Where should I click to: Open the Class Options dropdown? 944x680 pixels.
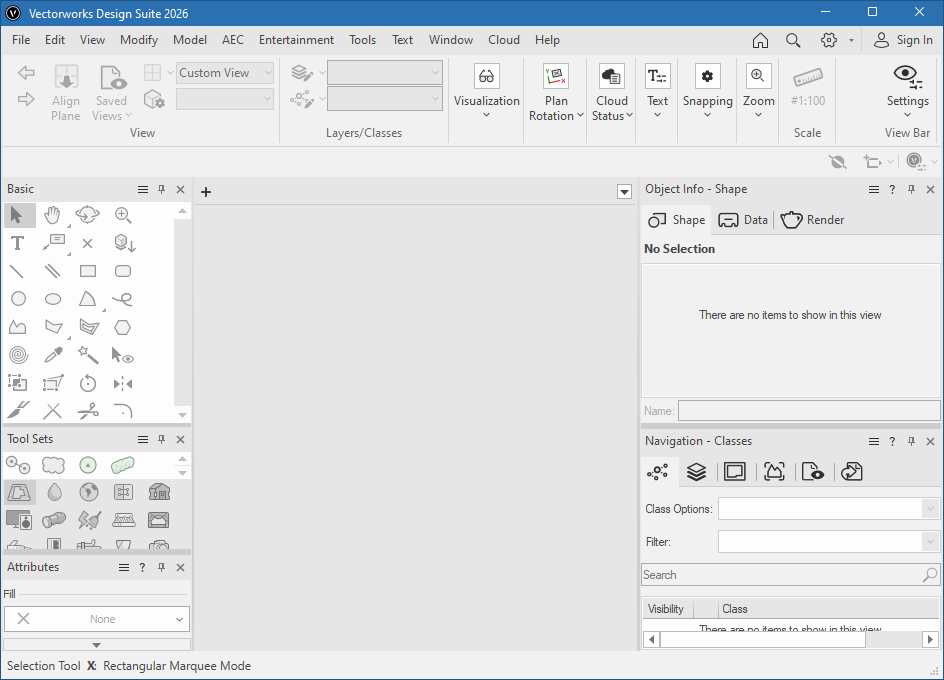click(x=828, y=509)
